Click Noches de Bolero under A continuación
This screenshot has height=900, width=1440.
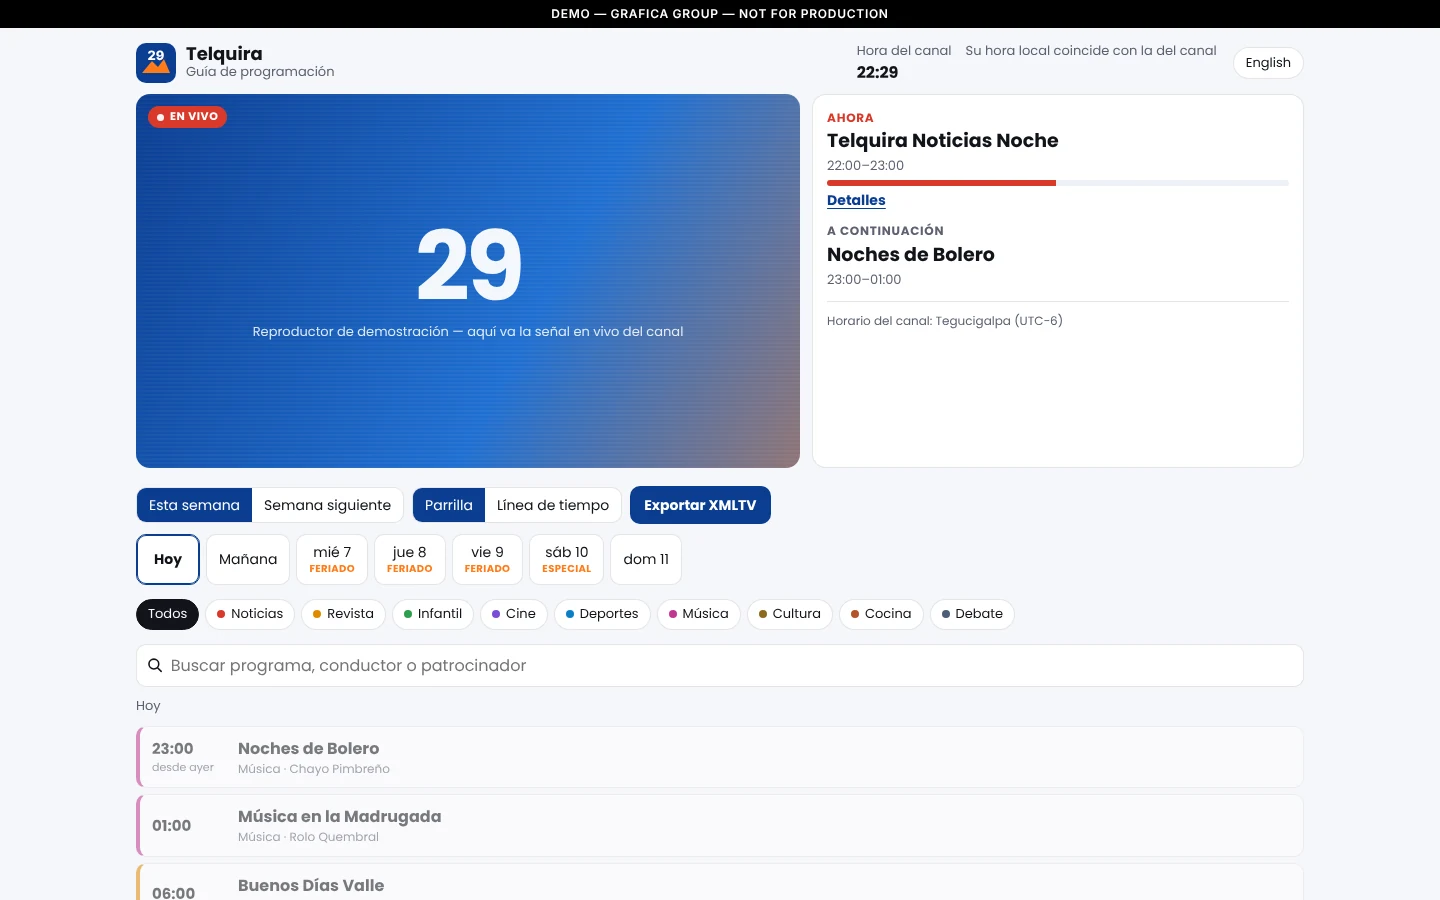pos(911,255)
